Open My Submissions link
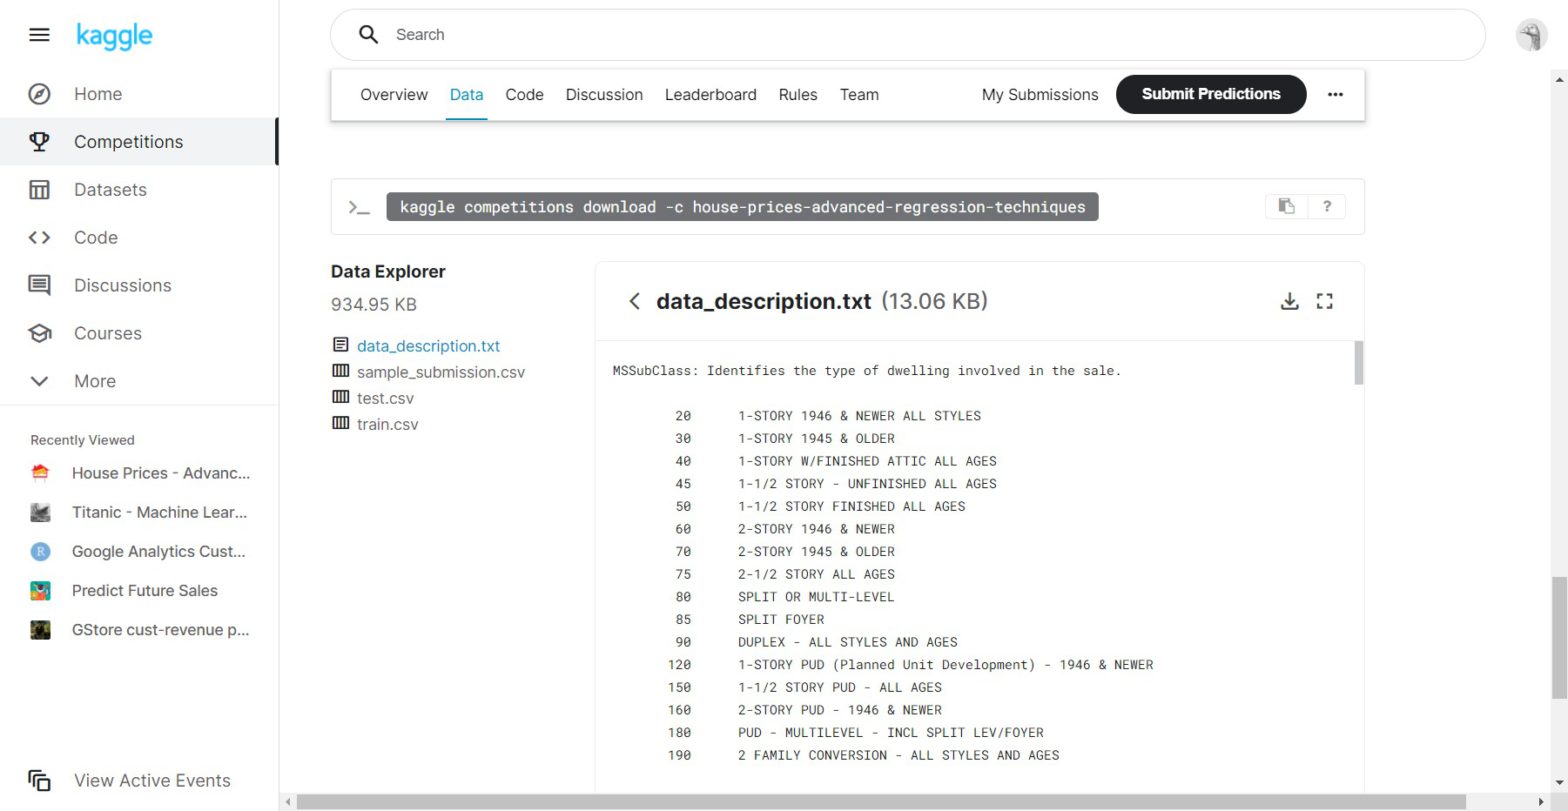Image resolution: width=1568 pixels, height=811 pixels. pyautogui.click(x=1039, y=94)
